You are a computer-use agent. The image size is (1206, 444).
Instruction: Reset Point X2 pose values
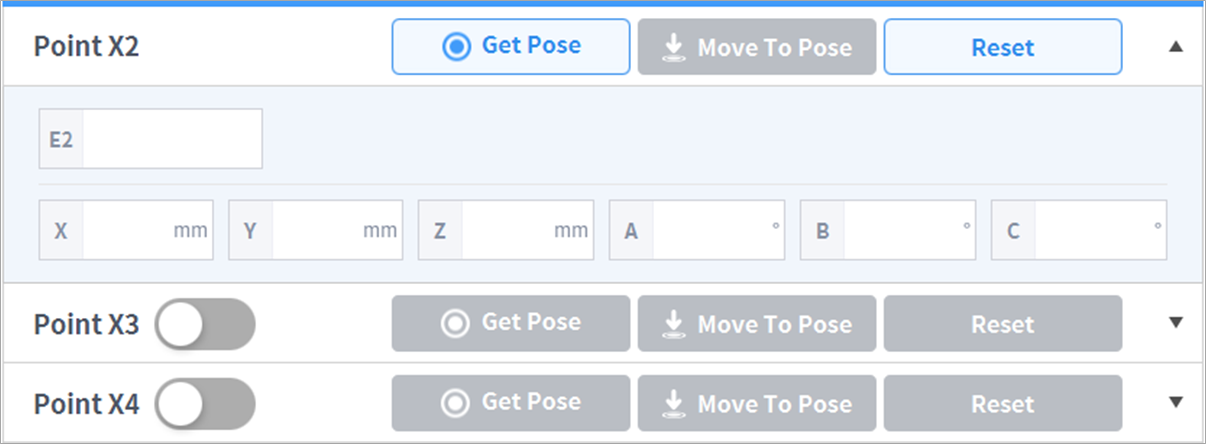1002,47
